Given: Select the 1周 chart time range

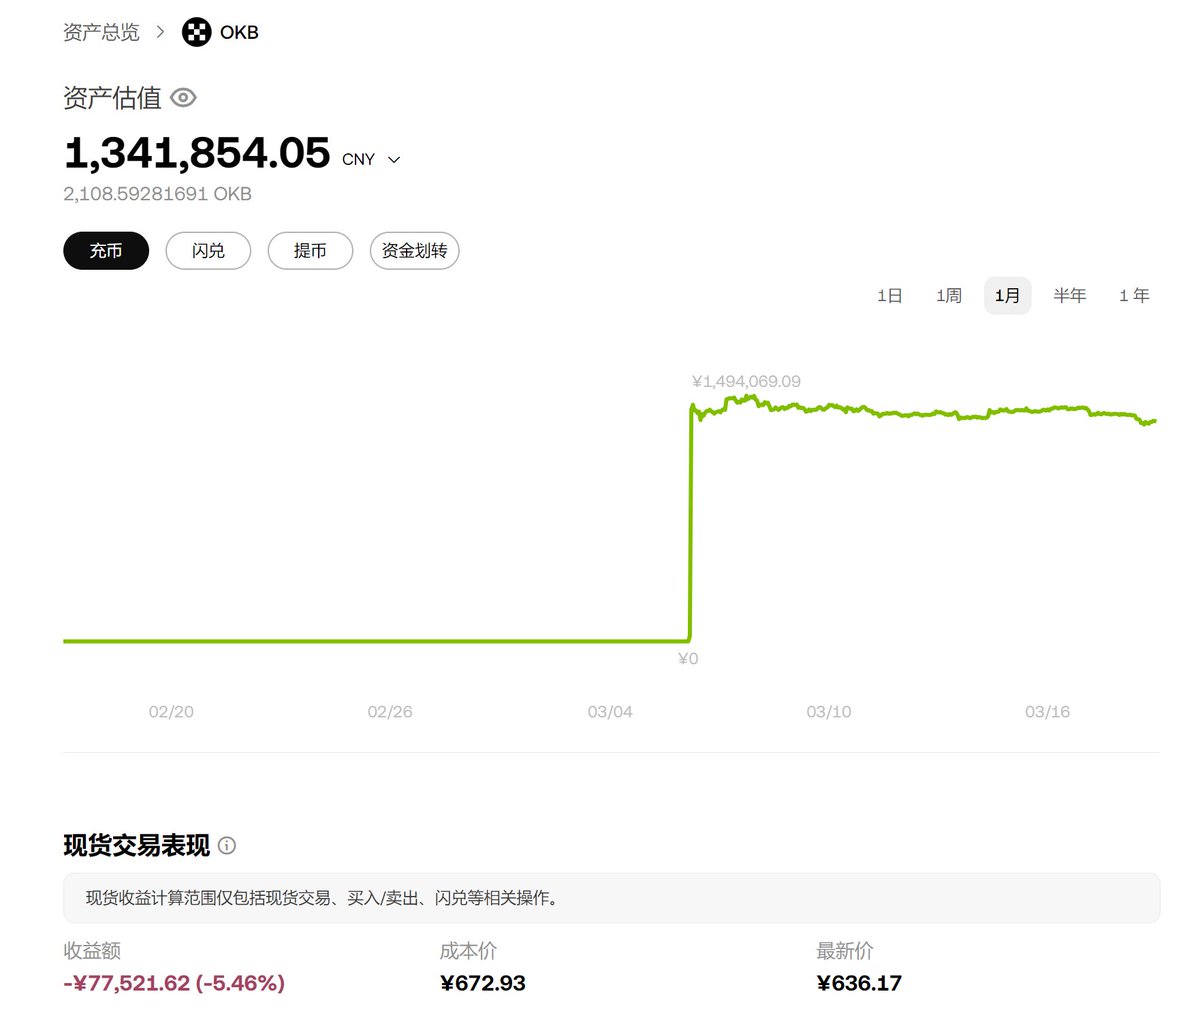Looking at the screenshot, I should [x=948, y=295].
